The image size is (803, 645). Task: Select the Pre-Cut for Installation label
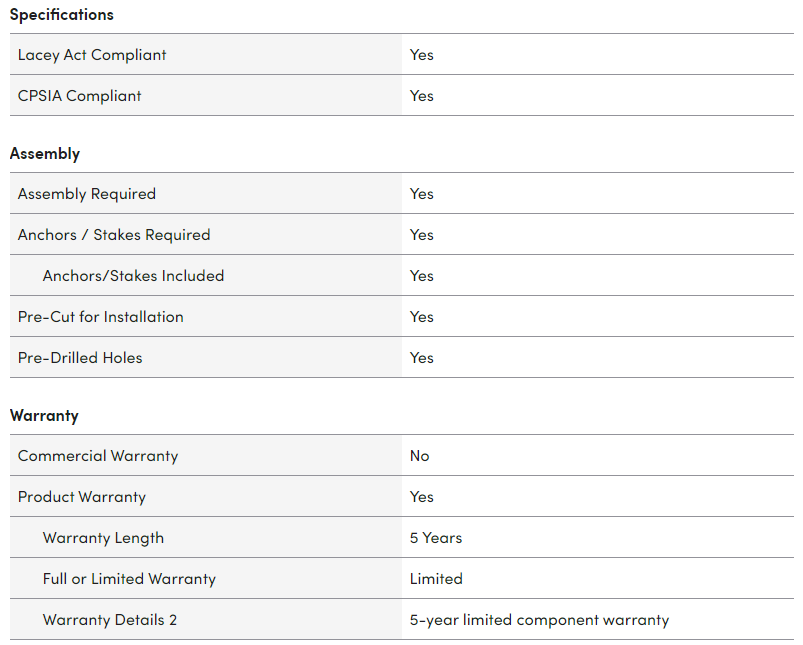(x=101, y=317)
